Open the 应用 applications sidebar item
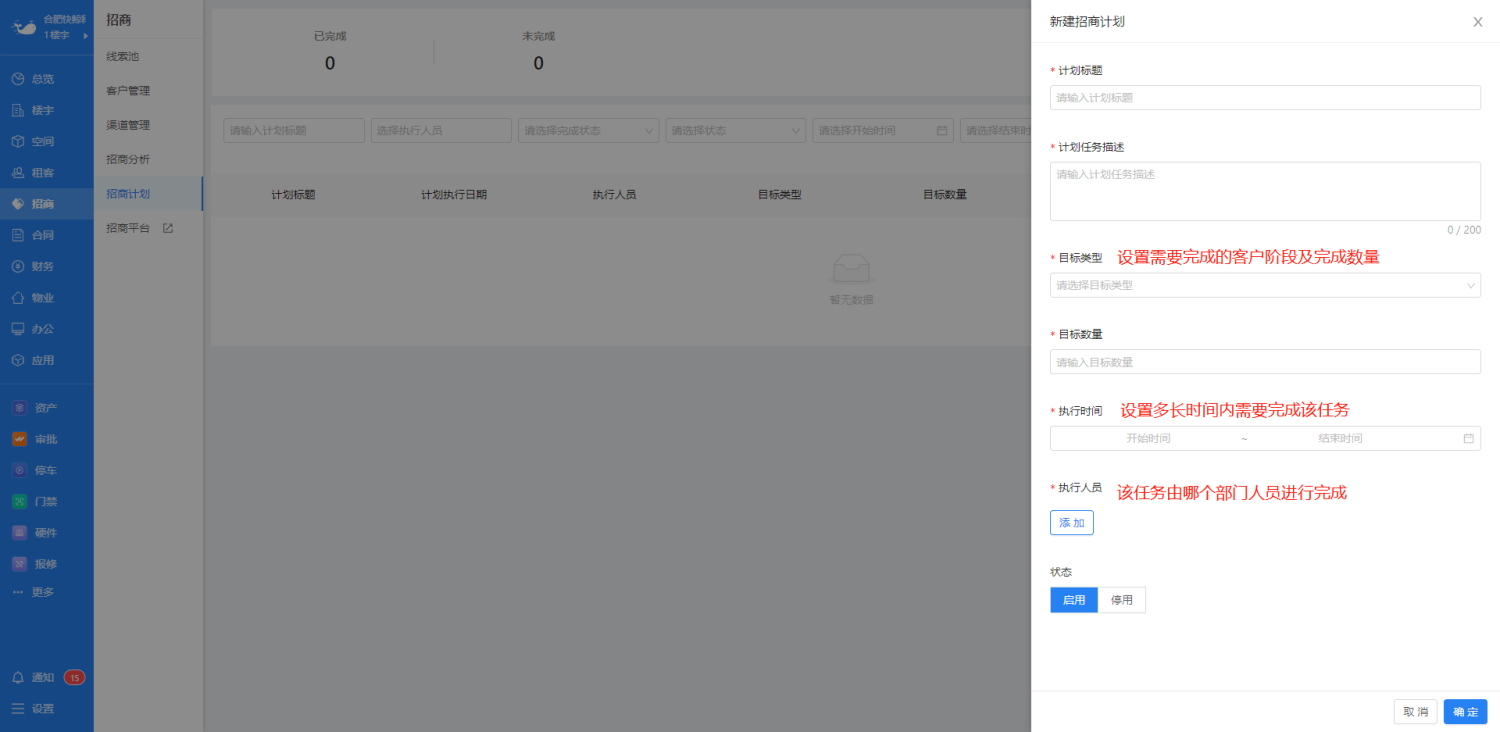Screen dimensions: 1500x732 click(32, 360)
